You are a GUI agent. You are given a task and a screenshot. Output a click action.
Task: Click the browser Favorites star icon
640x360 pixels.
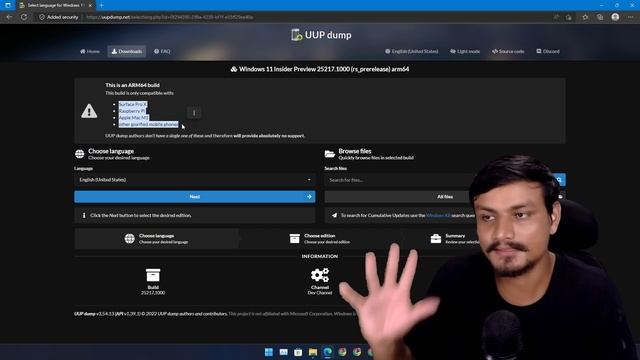[585, 17]
